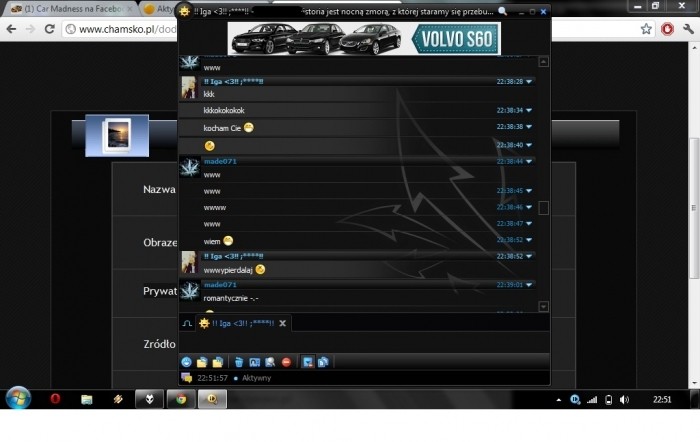700x442 pixels.
Task: Click the search magnifier in chat title bar
Action: pos(502,11)
